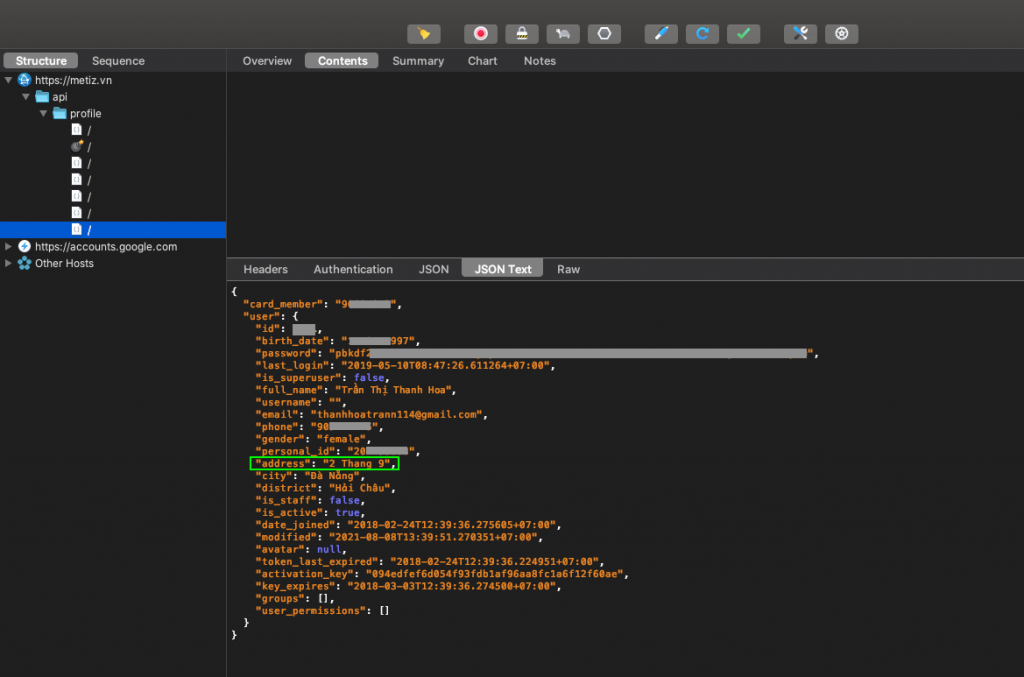Viewport: 1024px width, 677px height.
Task: Select the highlighted / request row
Action: [x=113, y=230]
